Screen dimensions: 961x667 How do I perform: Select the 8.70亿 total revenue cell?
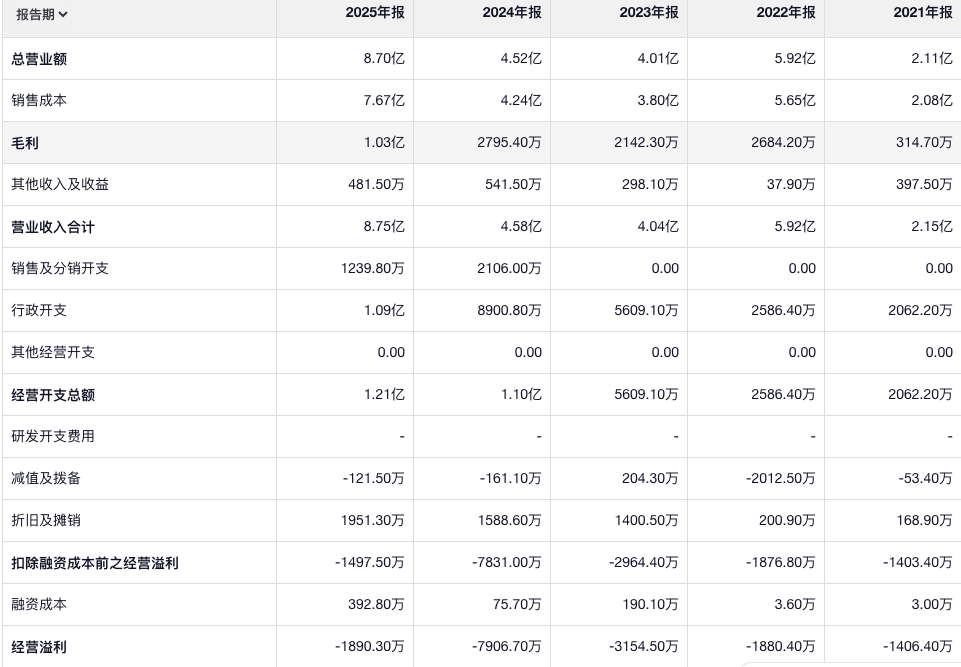(x=384, y=59)
